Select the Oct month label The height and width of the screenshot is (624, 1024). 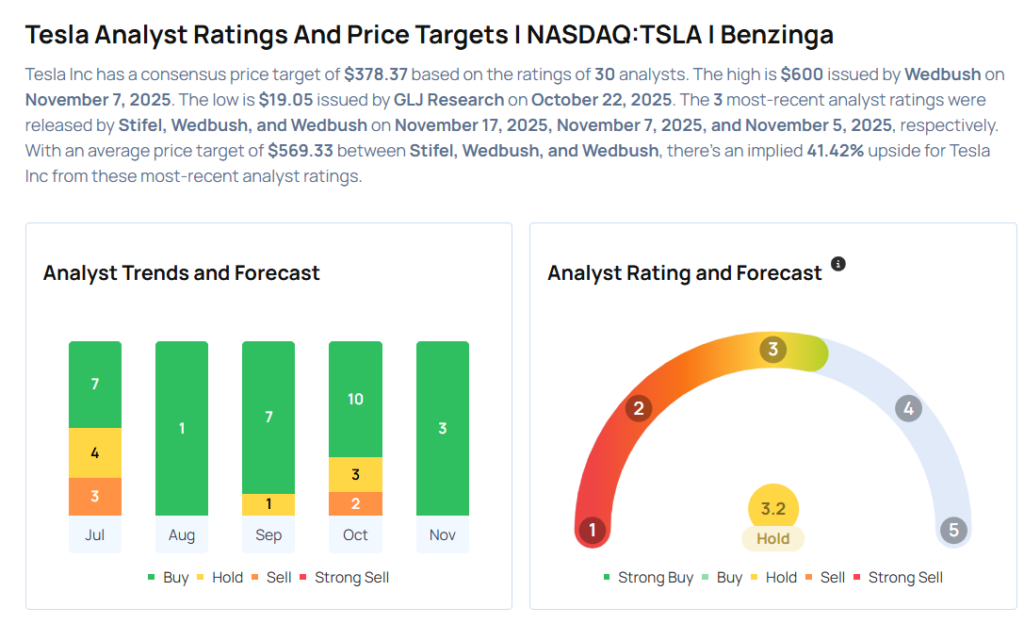pos(355,535)
